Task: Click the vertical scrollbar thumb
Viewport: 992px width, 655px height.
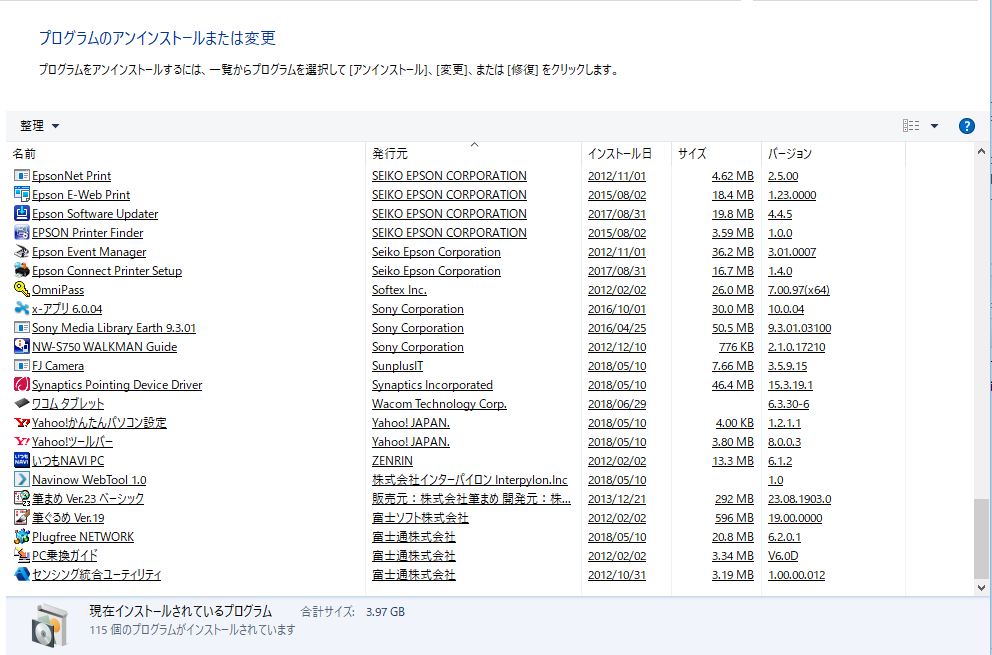Action: (x=981, y=538)
